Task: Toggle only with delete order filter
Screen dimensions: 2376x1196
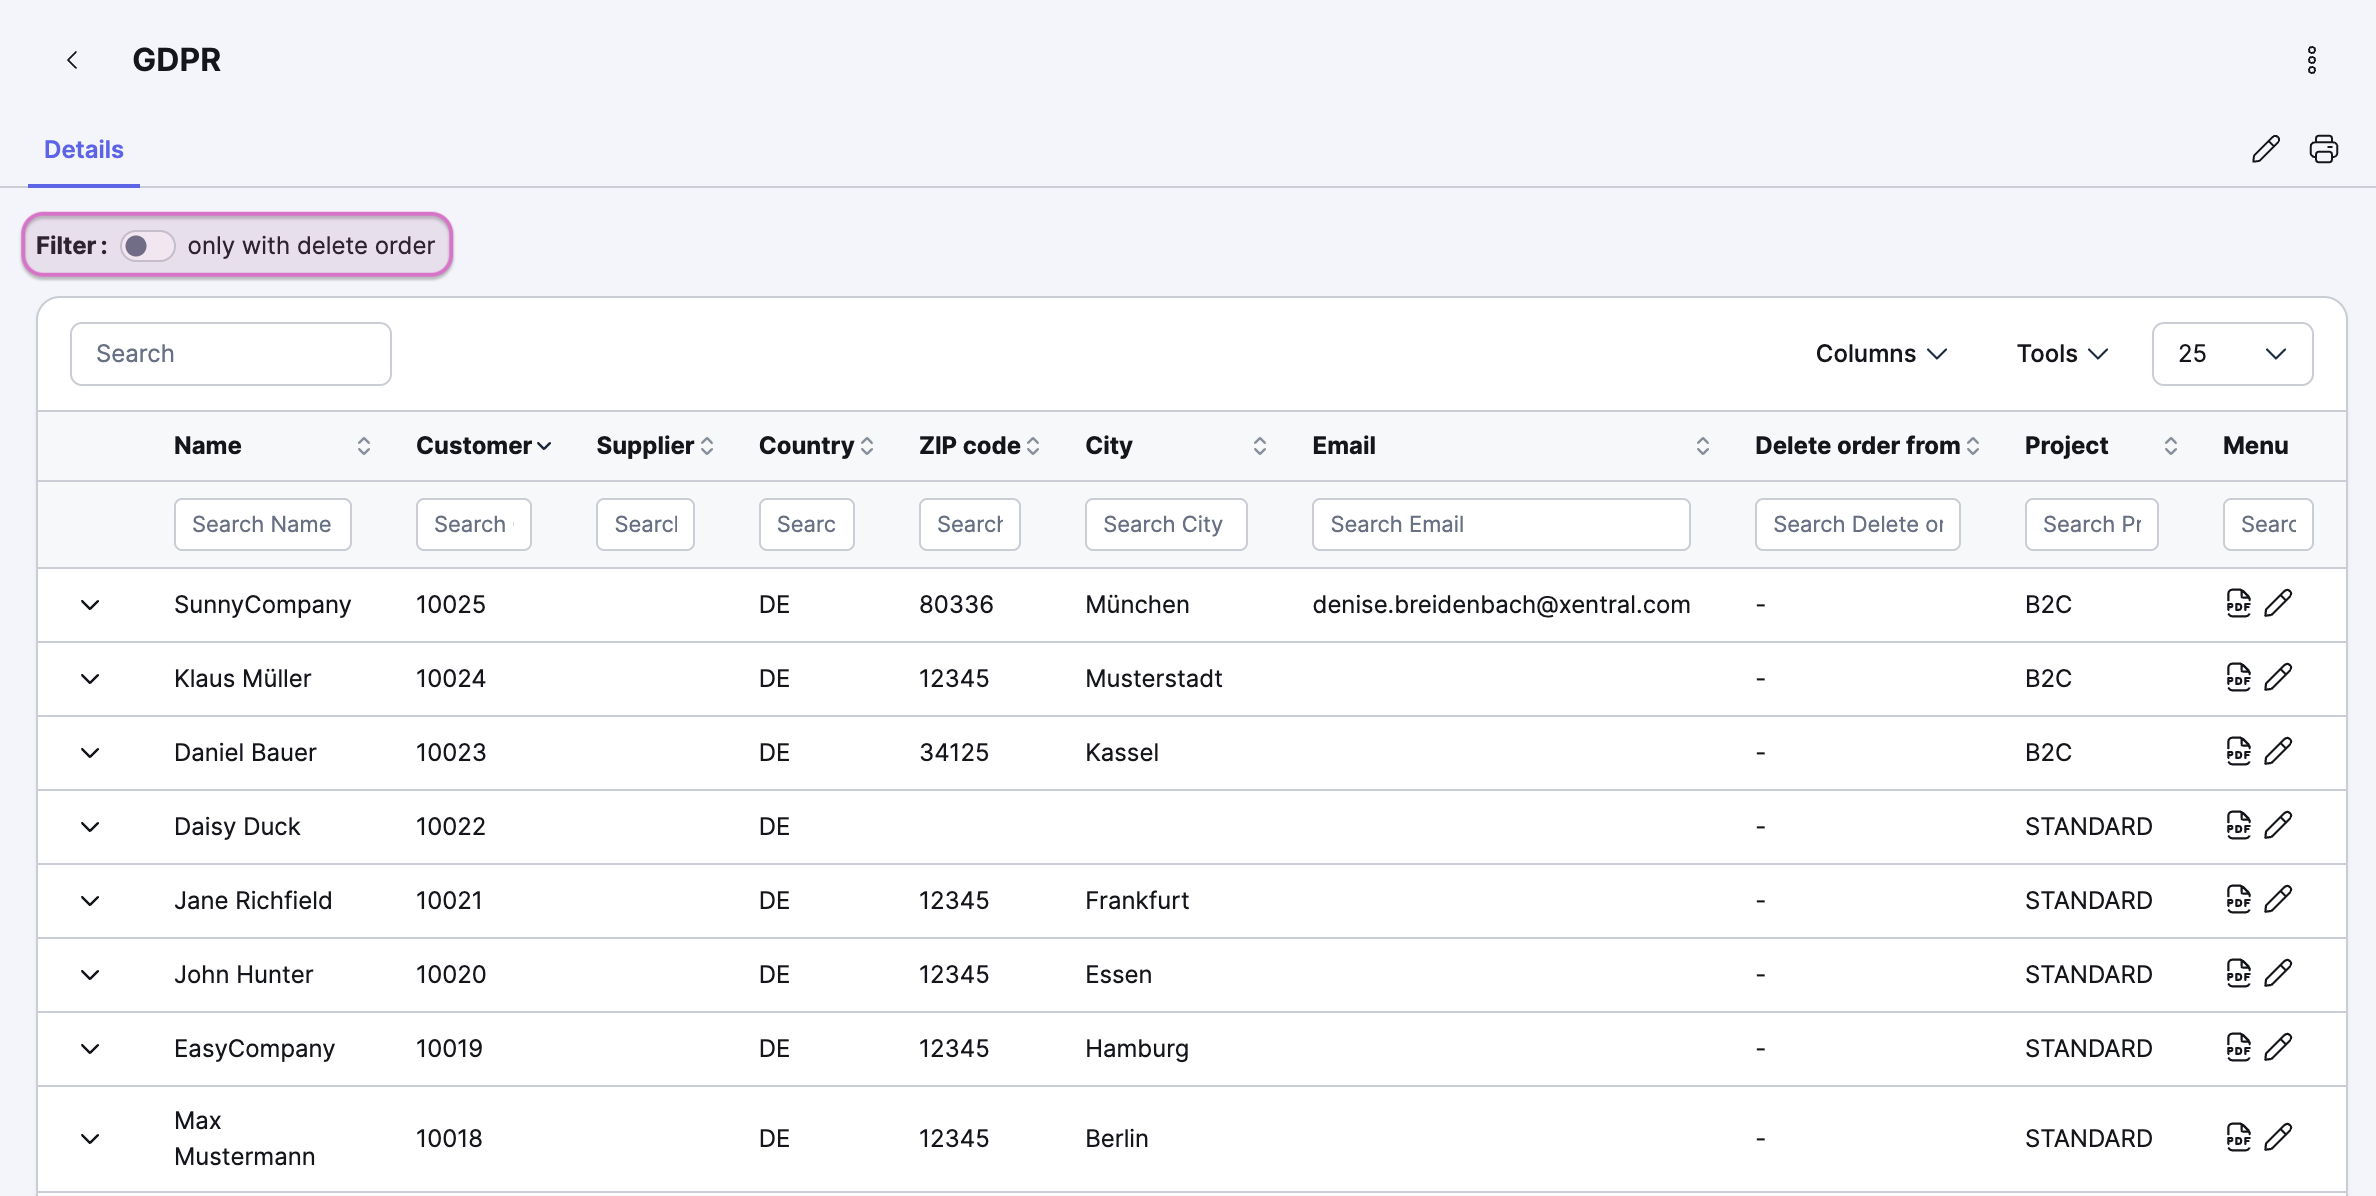Action: pos(147,246)
